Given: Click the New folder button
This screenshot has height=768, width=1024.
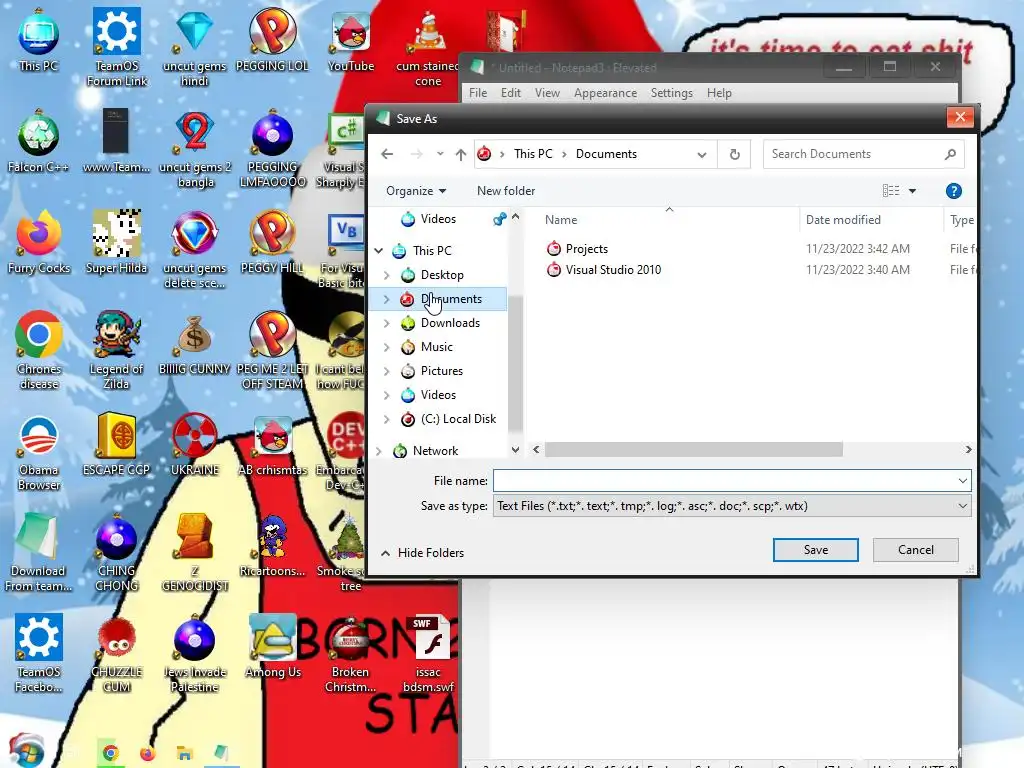Looking at the screenshot, I should click(506, 191).
